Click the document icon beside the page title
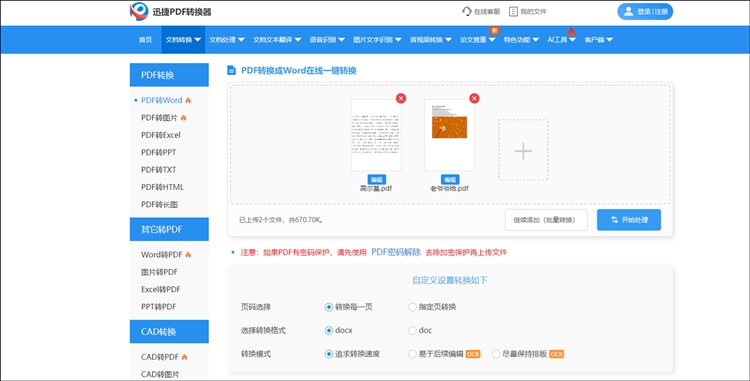 click(232, 71)
